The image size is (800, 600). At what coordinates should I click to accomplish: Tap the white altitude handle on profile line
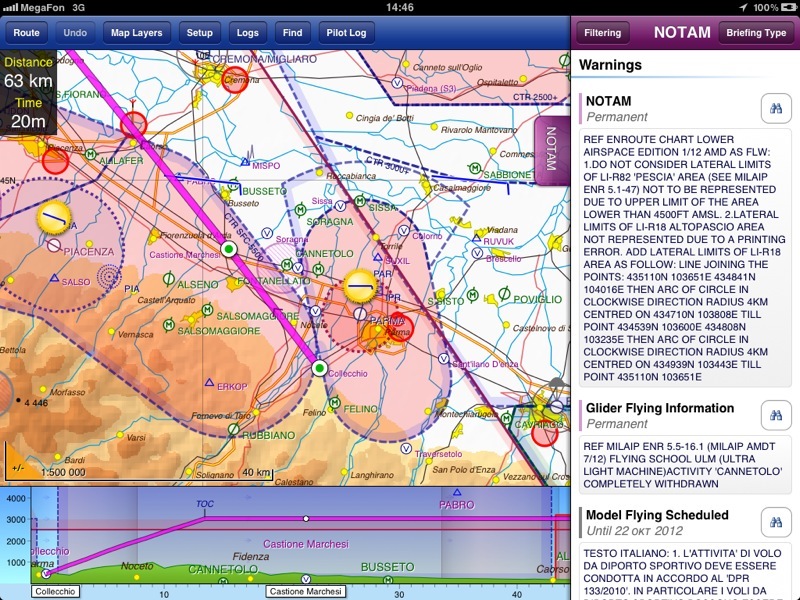(306, 519)
